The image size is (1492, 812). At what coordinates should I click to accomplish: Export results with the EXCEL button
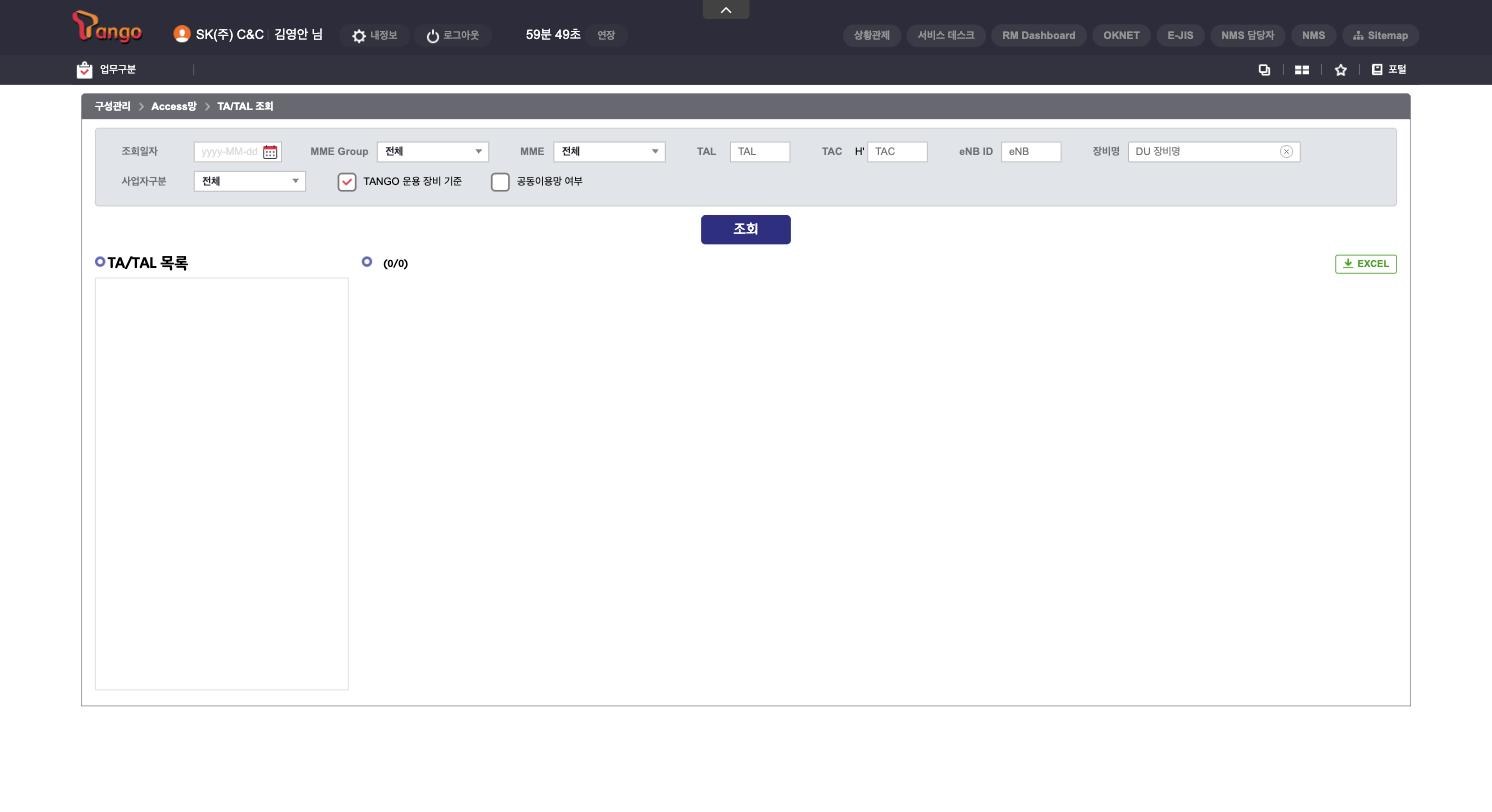pyautogui.click(x=1366, y=264)
